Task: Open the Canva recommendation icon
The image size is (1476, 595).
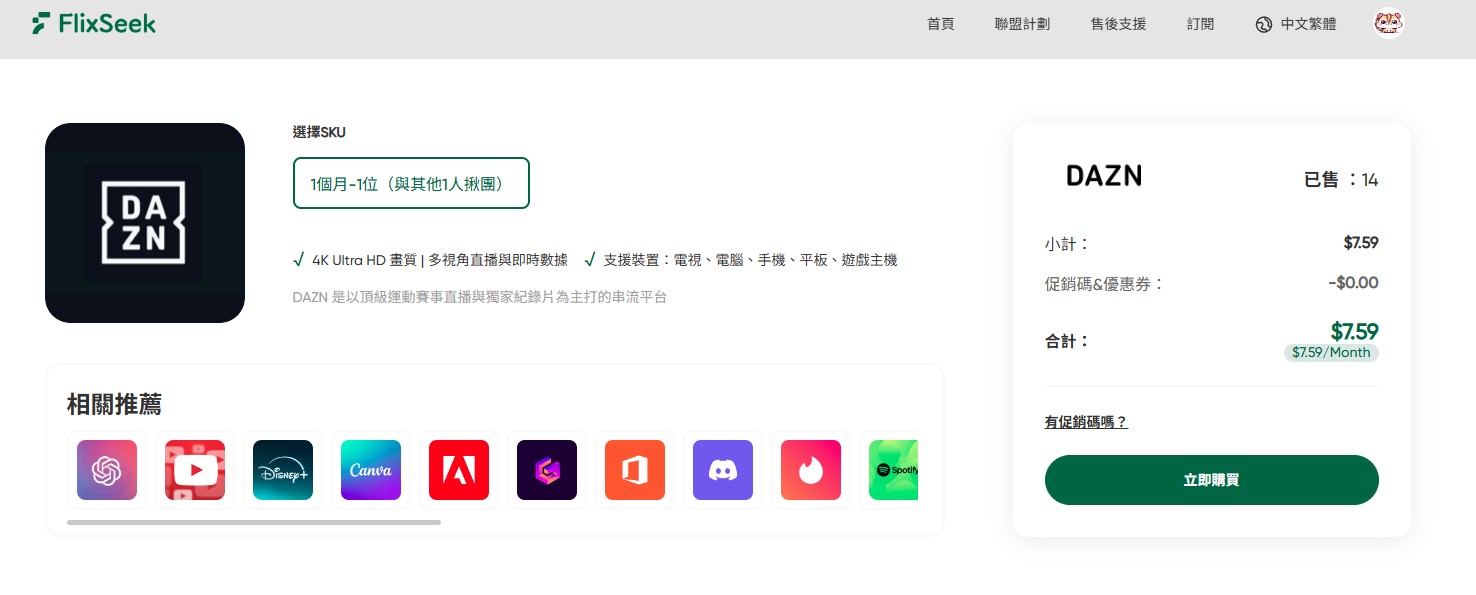Action: pyautogui.click(x=371, y=470)
